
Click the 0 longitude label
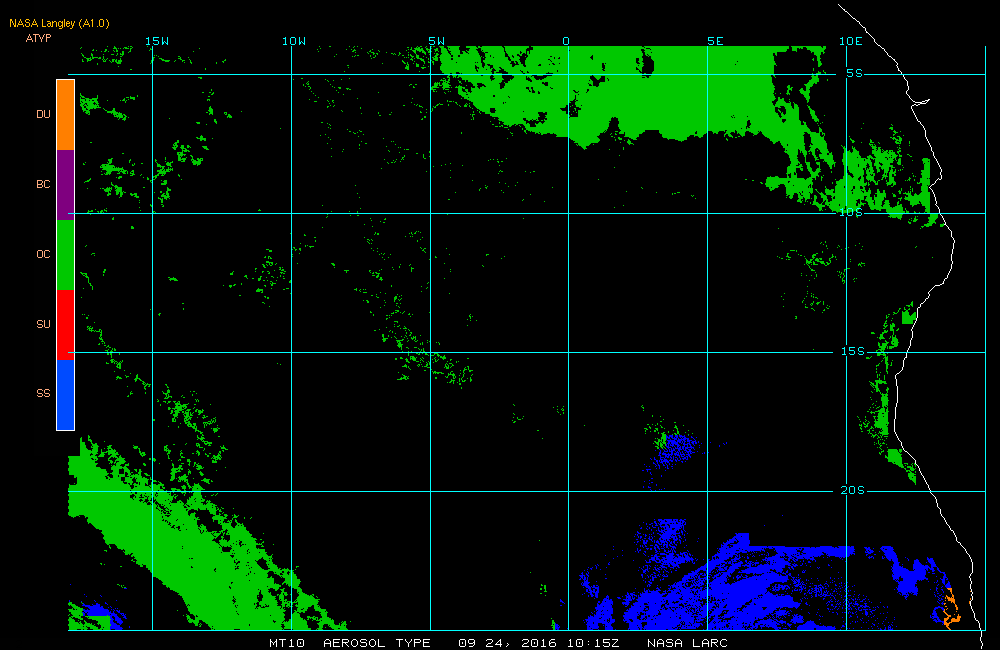[x=566, y=41]
